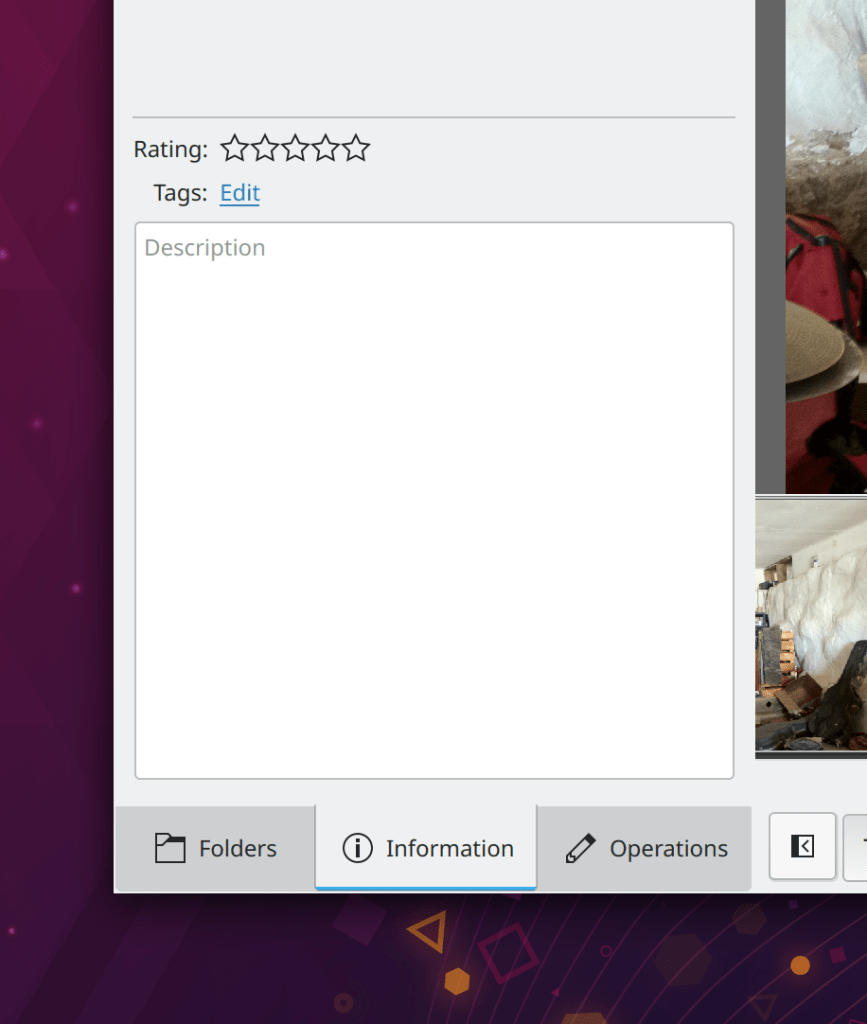Image resolution: width=867 pixels, height=1024 pixels.
Task: Click the main image preview
Action: point(825,250)
